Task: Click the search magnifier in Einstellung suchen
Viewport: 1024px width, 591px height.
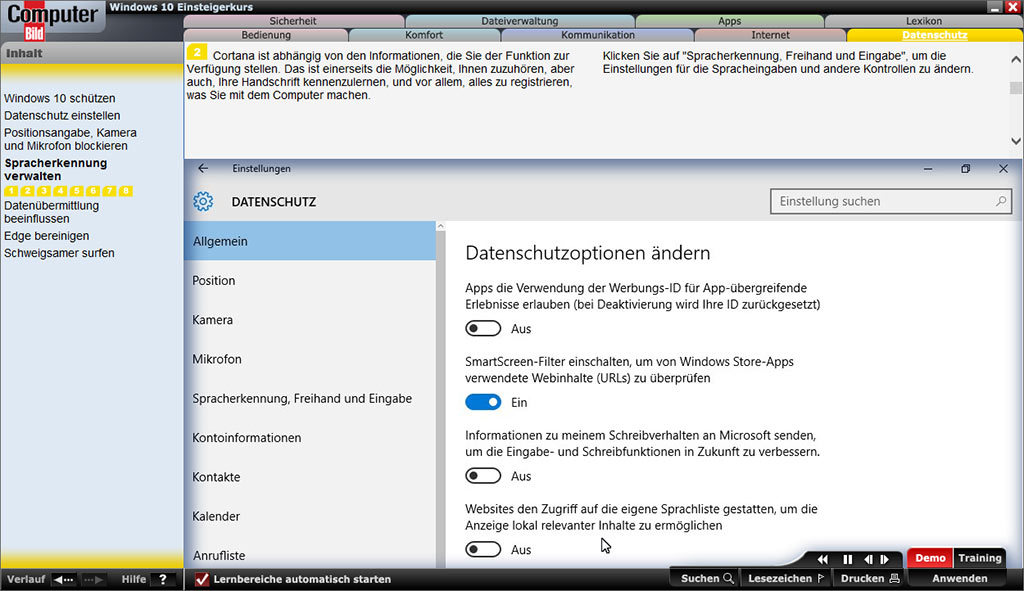Action: click(x=1000, y=201)
